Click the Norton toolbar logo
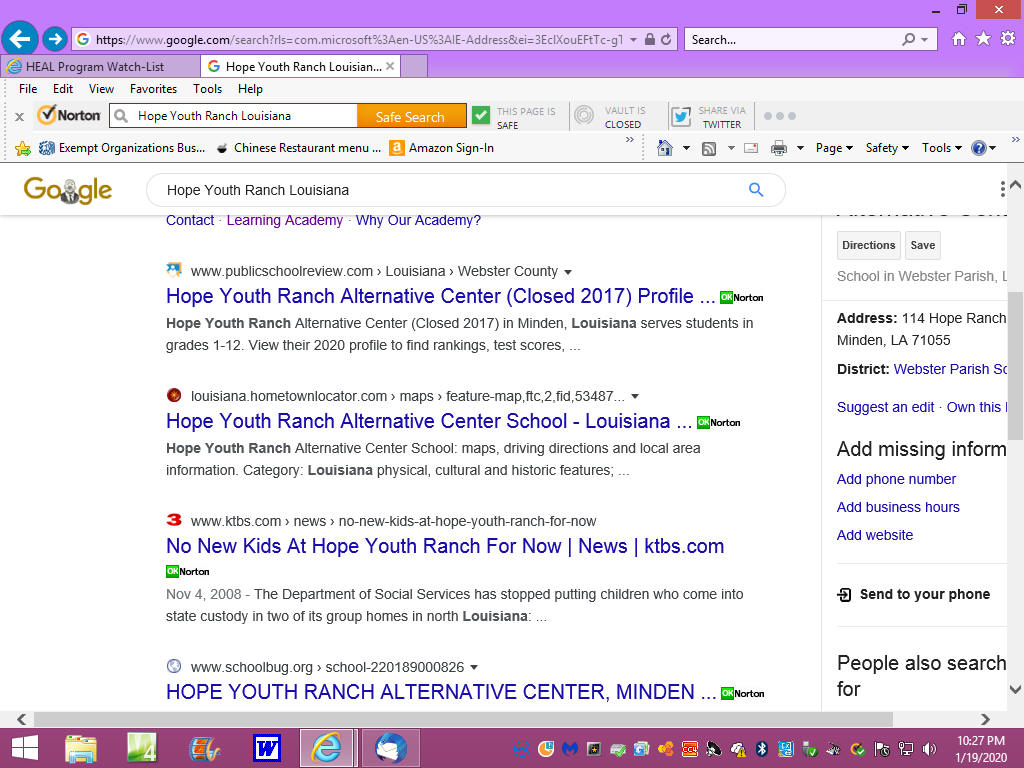This screenshot has height=768, width=1024. 69,116
